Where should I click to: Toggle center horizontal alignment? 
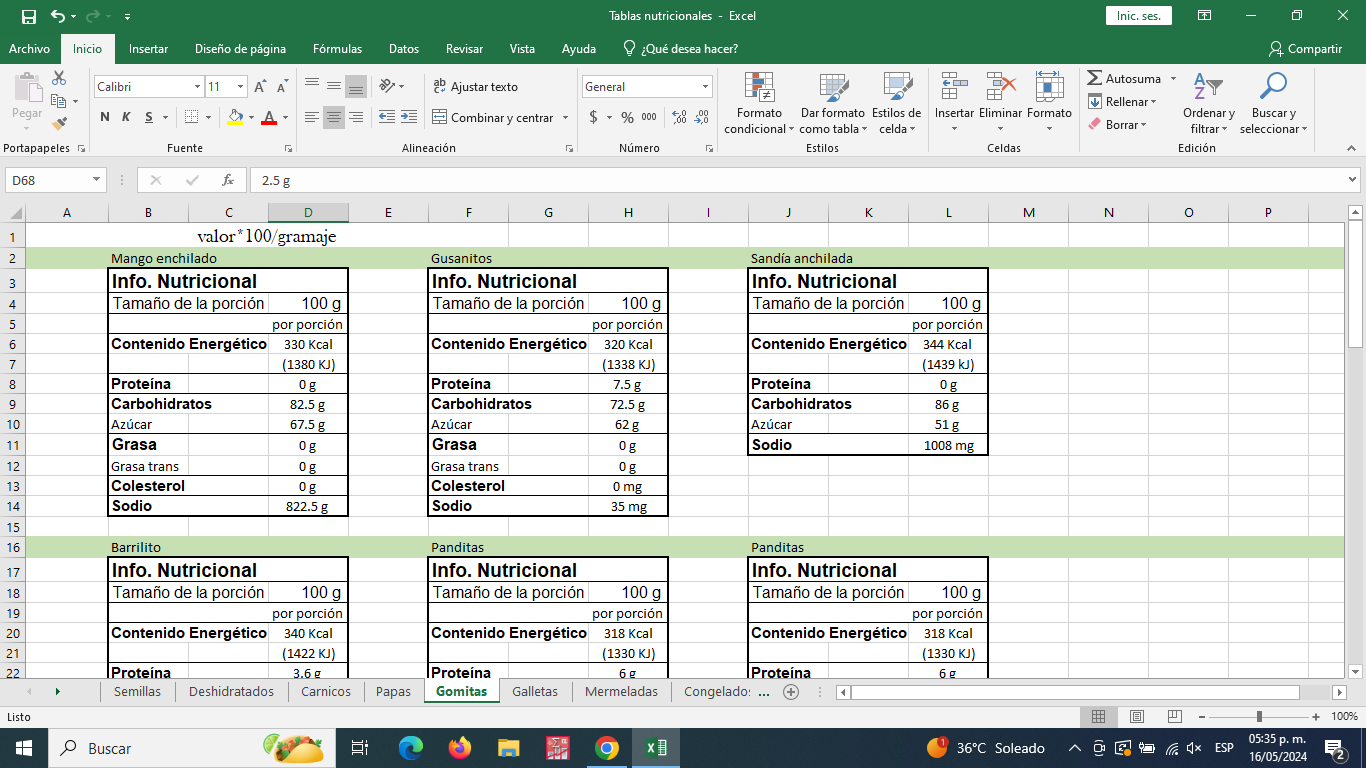pyautogui.click(x=334, y=117)
